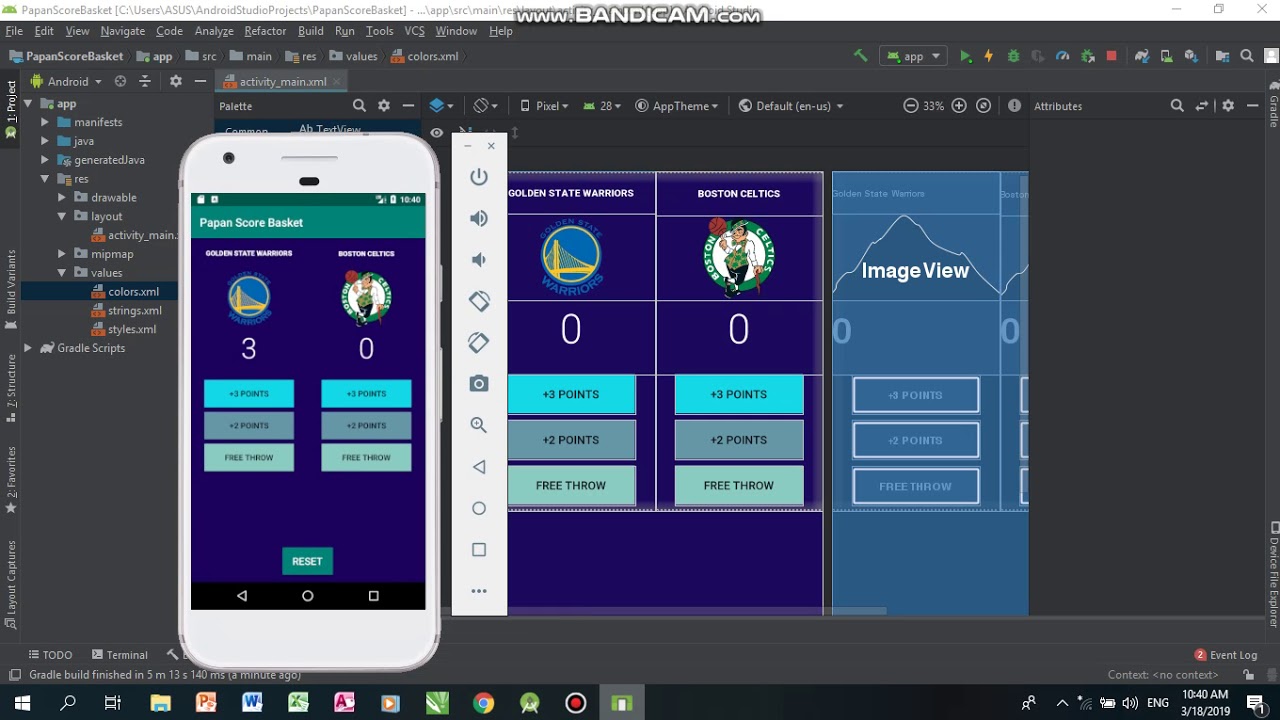1280x720 pixels.
Task: Click Attach debugger to Android process icon
Action: (1087, 56)
